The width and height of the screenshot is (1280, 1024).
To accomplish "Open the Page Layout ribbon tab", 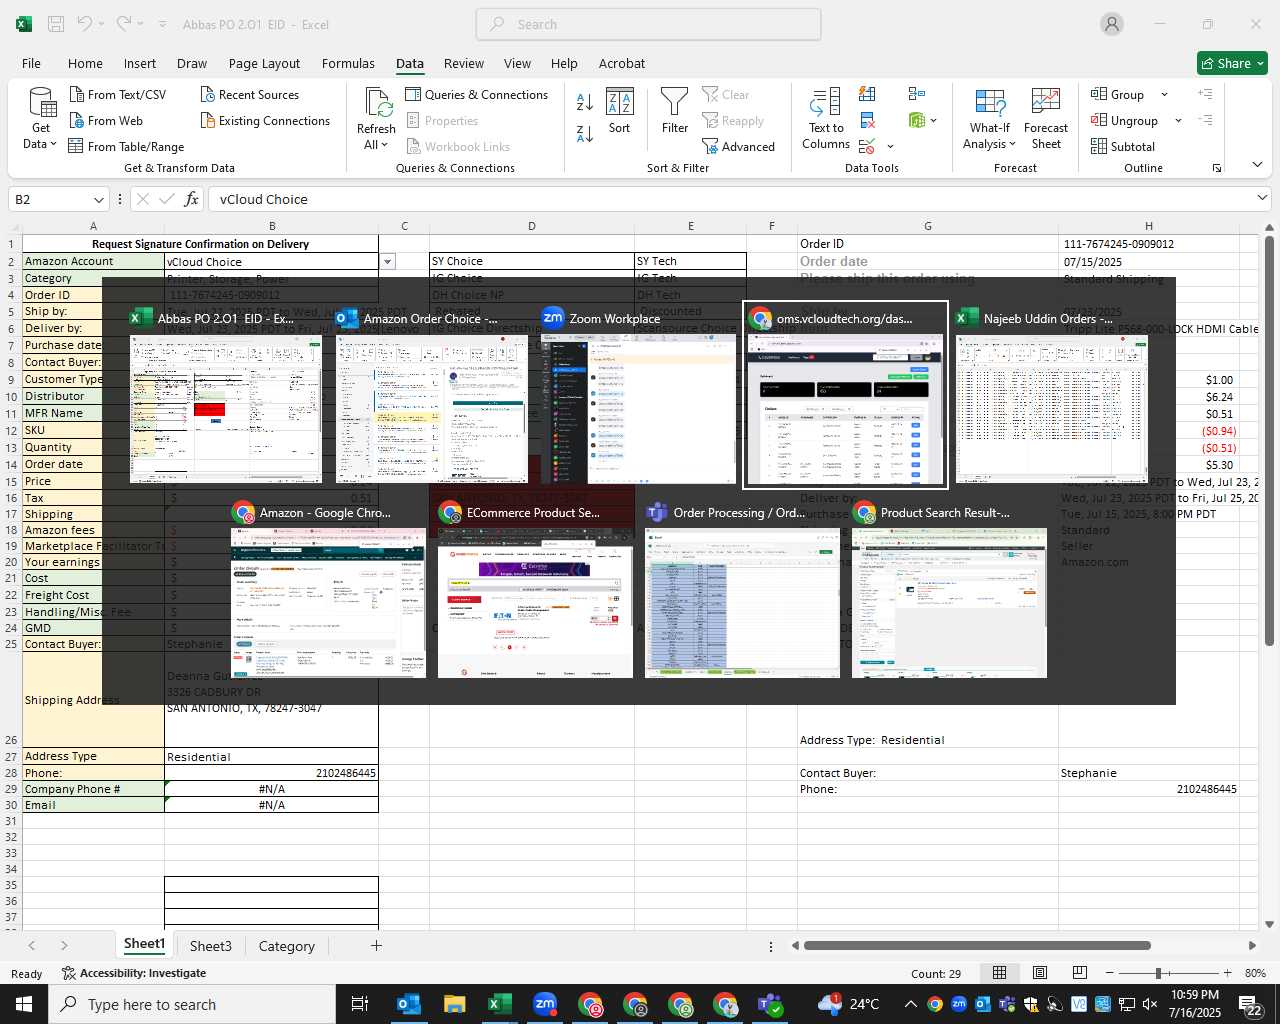I will point(264,63).
